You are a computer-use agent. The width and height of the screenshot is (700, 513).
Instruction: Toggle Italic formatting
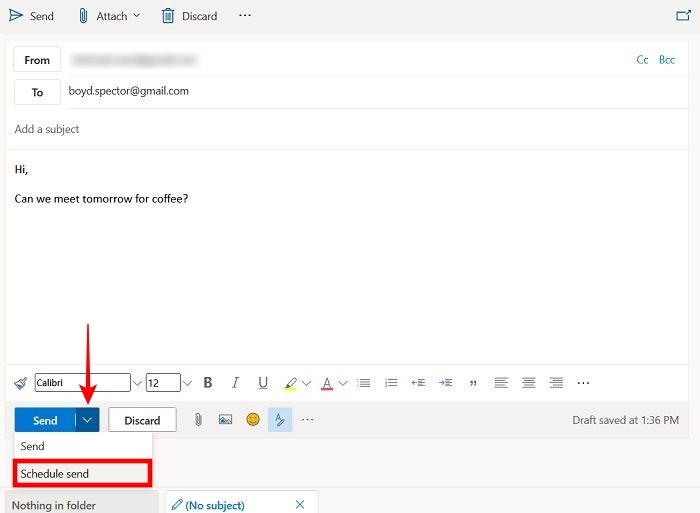point(235,383)
